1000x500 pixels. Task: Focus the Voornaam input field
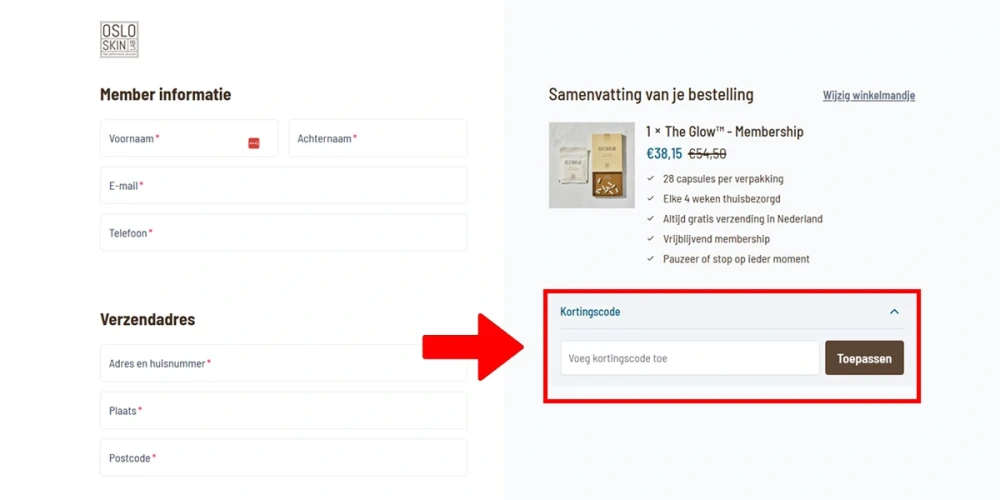click(x=189, y=138)
